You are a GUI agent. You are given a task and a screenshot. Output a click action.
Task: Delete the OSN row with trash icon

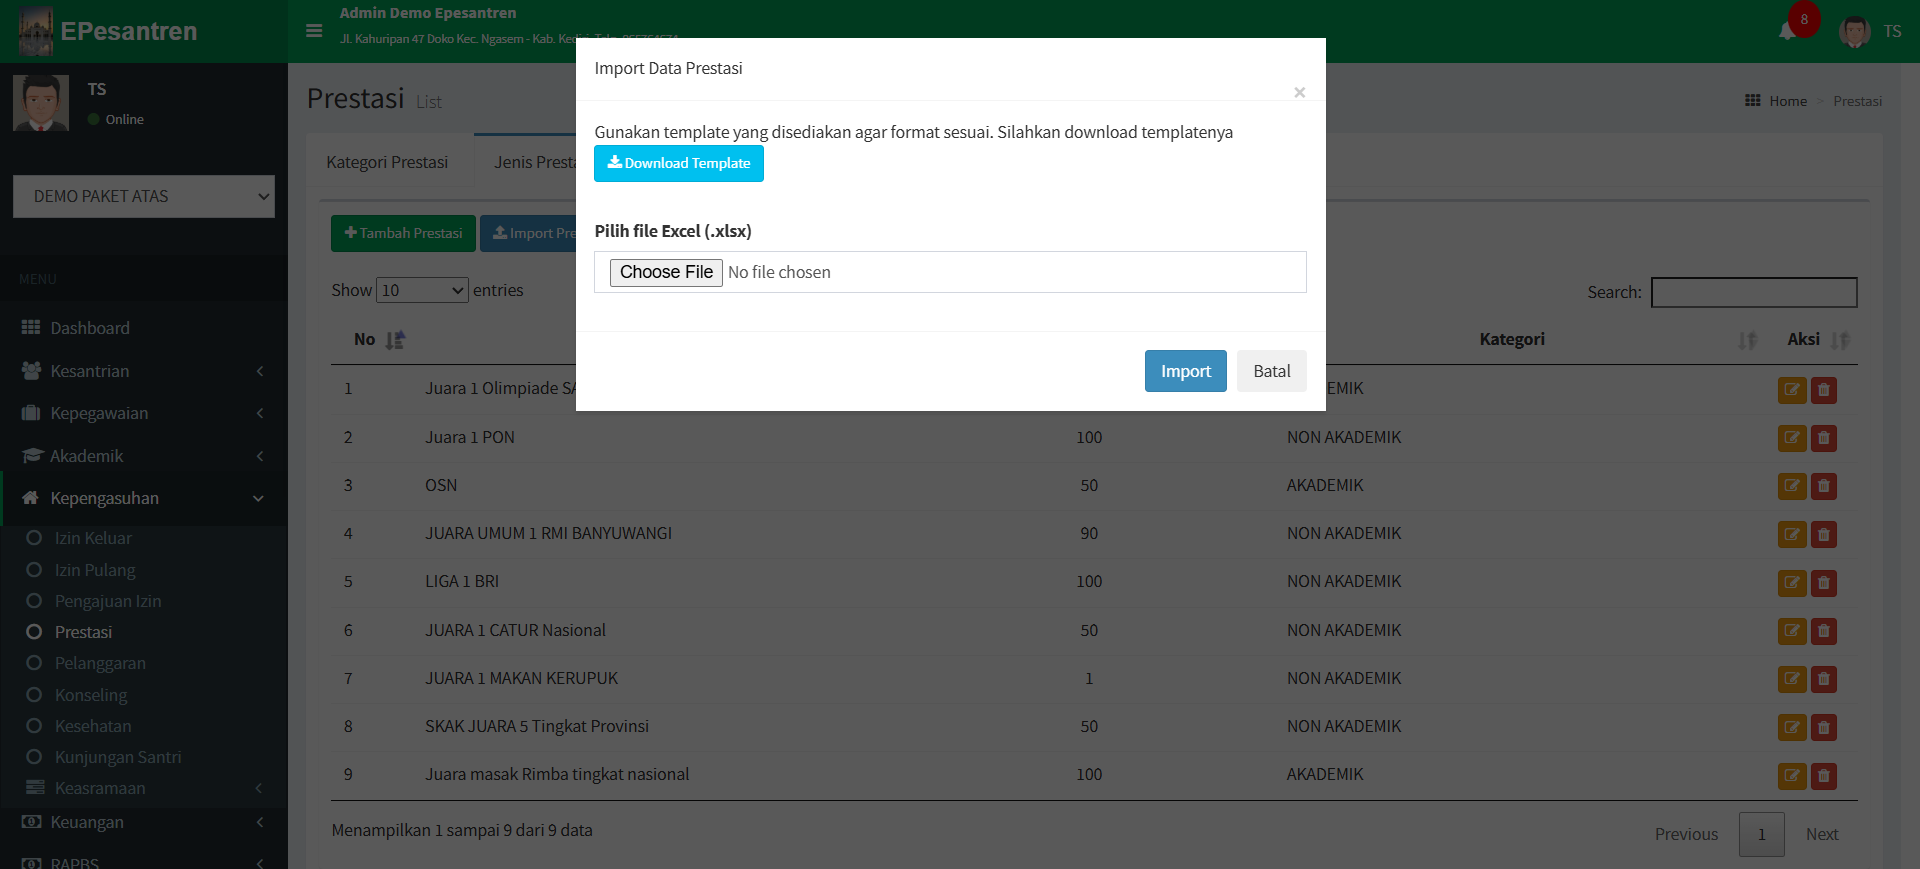coord(1823,486)
